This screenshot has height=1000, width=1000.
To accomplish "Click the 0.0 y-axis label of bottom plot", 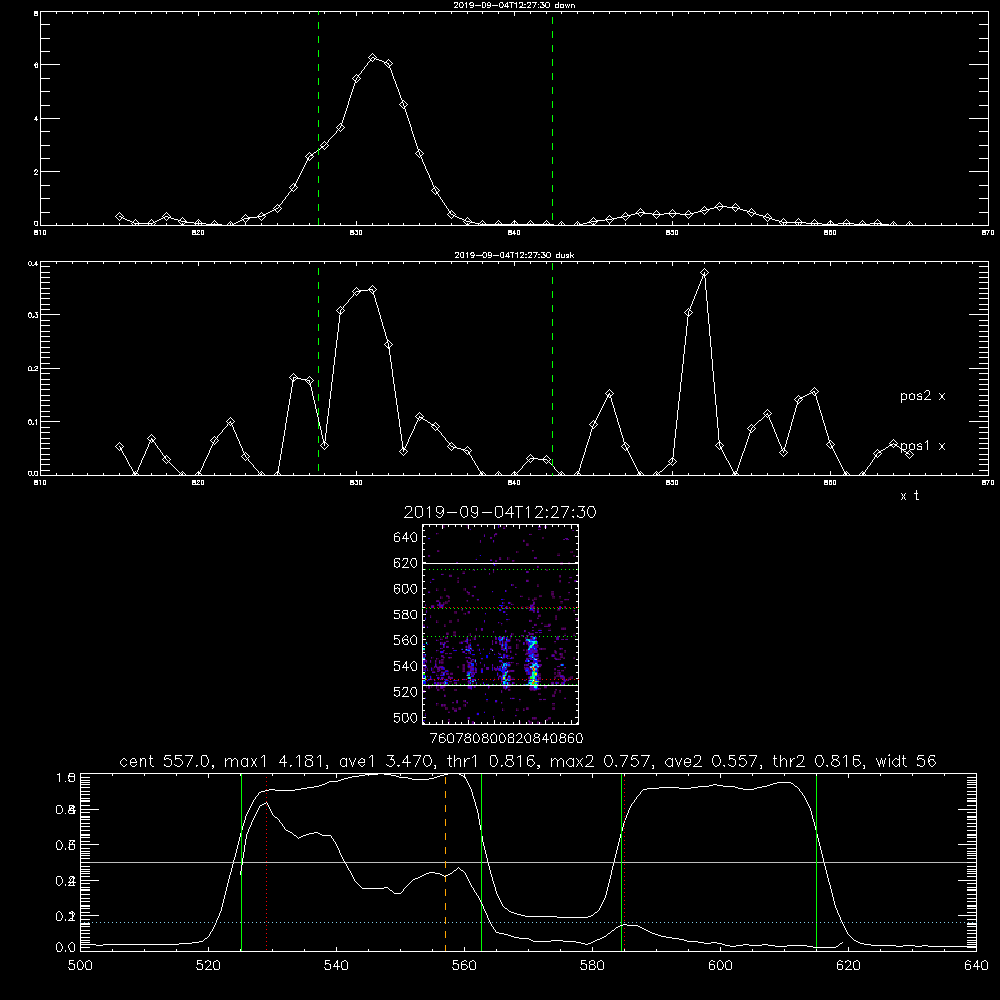I will [x=66, y=948].
